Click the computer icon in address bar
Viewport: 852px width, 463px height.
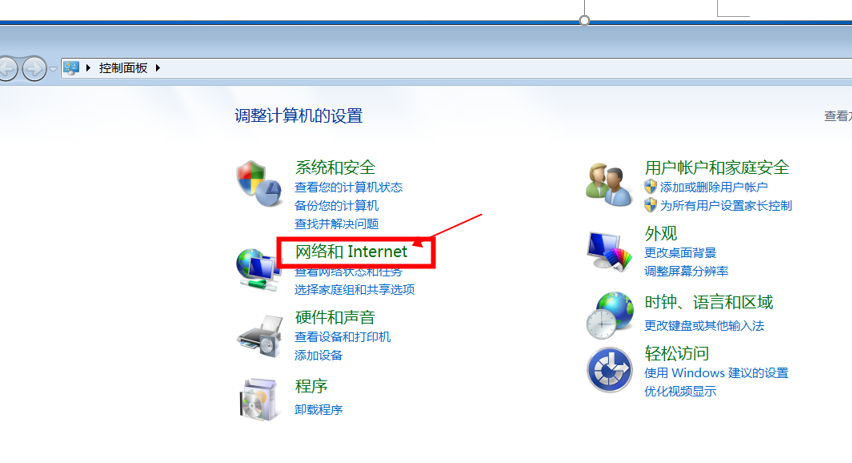point(71,68)
